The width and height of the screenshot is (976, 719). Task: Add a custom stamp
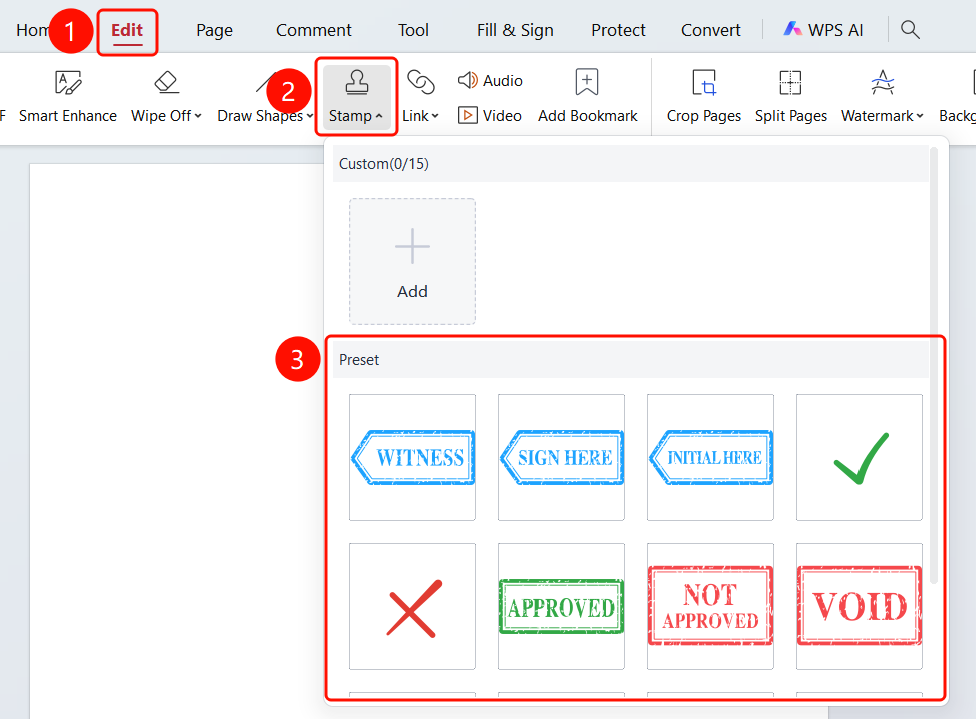[412, 261]
